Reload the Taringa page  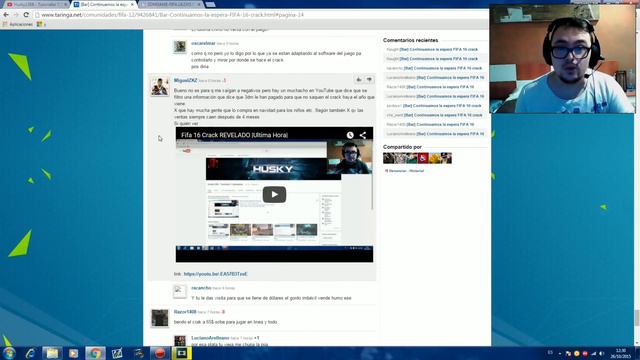pos(26,15)
